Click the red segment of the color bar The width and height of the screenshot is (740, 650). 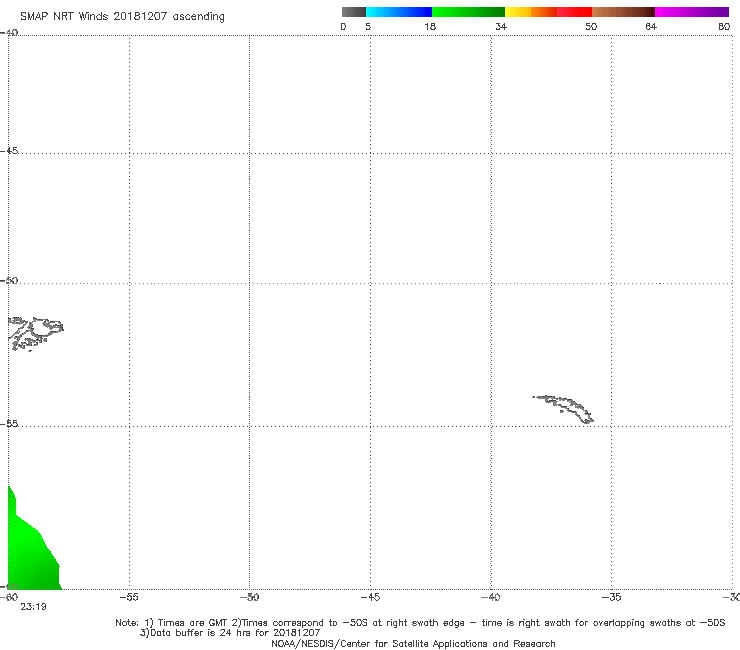pyautogui.click(x=574, y=12)
